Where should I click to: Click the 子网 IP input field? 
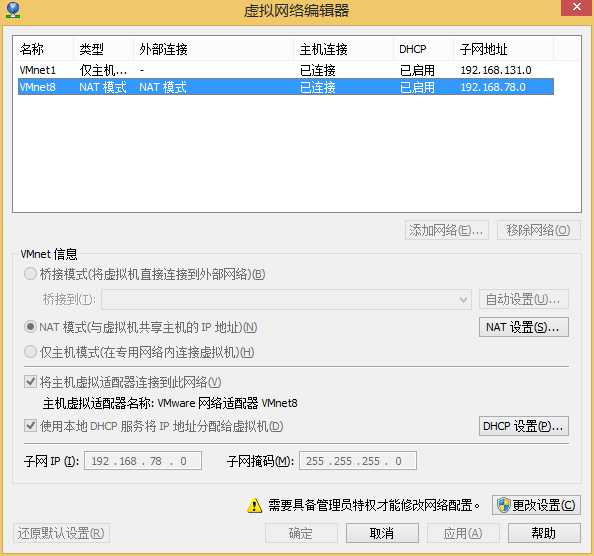(x=143, y=461)
